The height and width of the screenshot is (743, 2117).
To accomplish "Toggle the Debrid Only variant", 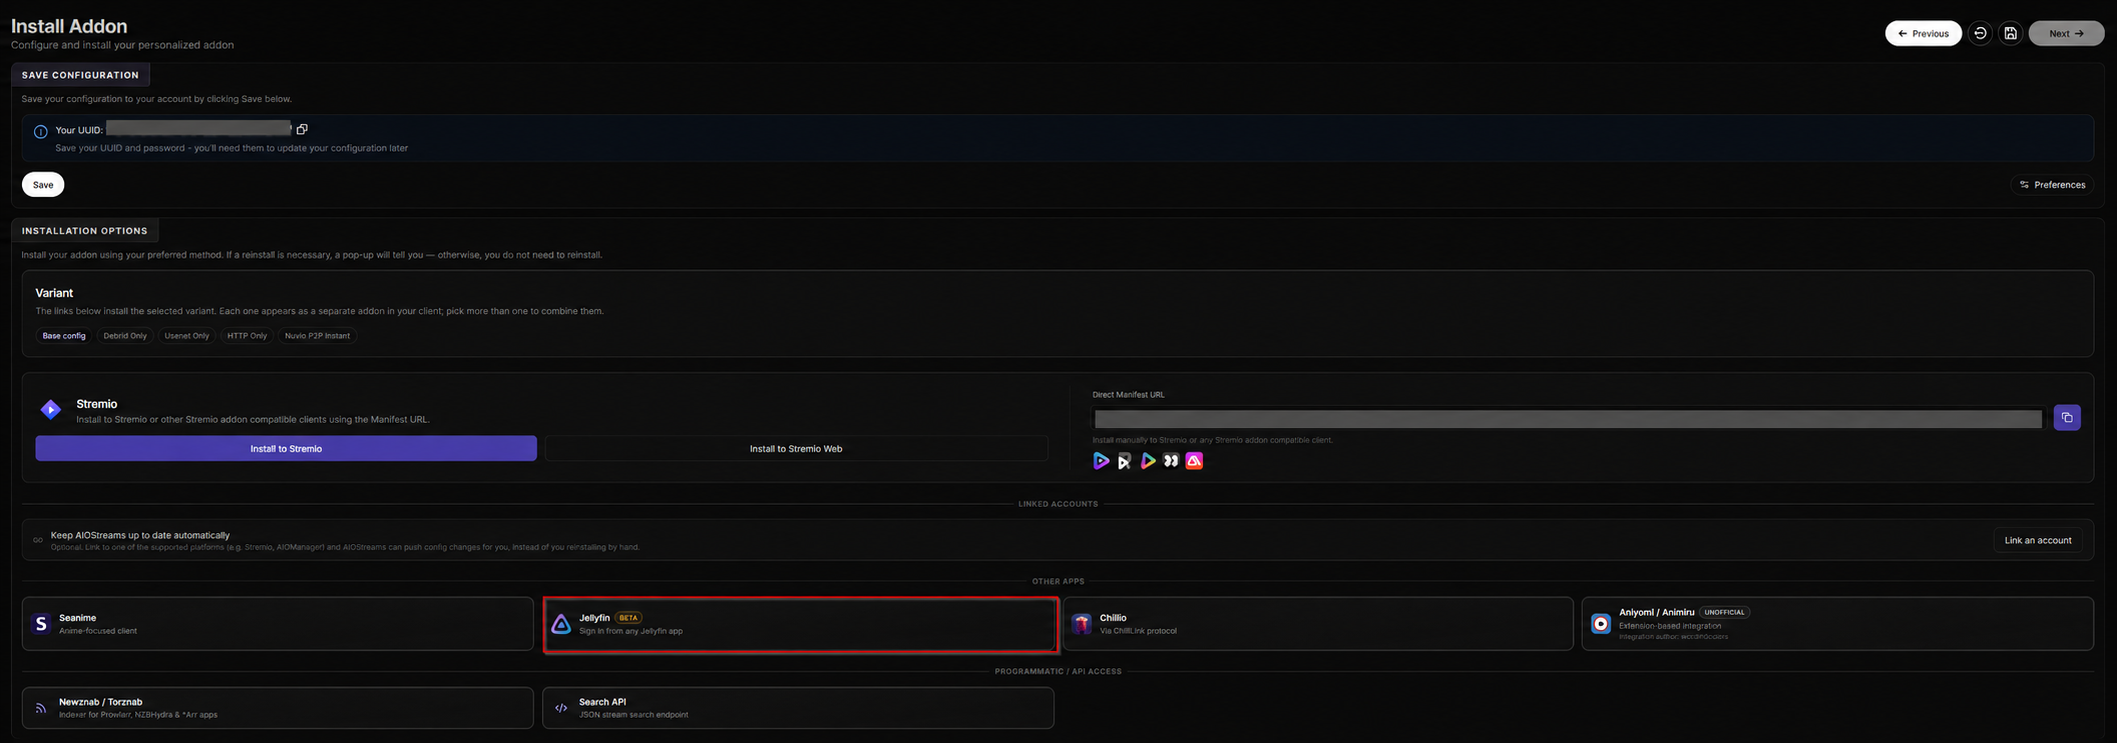I will [125, 336].
